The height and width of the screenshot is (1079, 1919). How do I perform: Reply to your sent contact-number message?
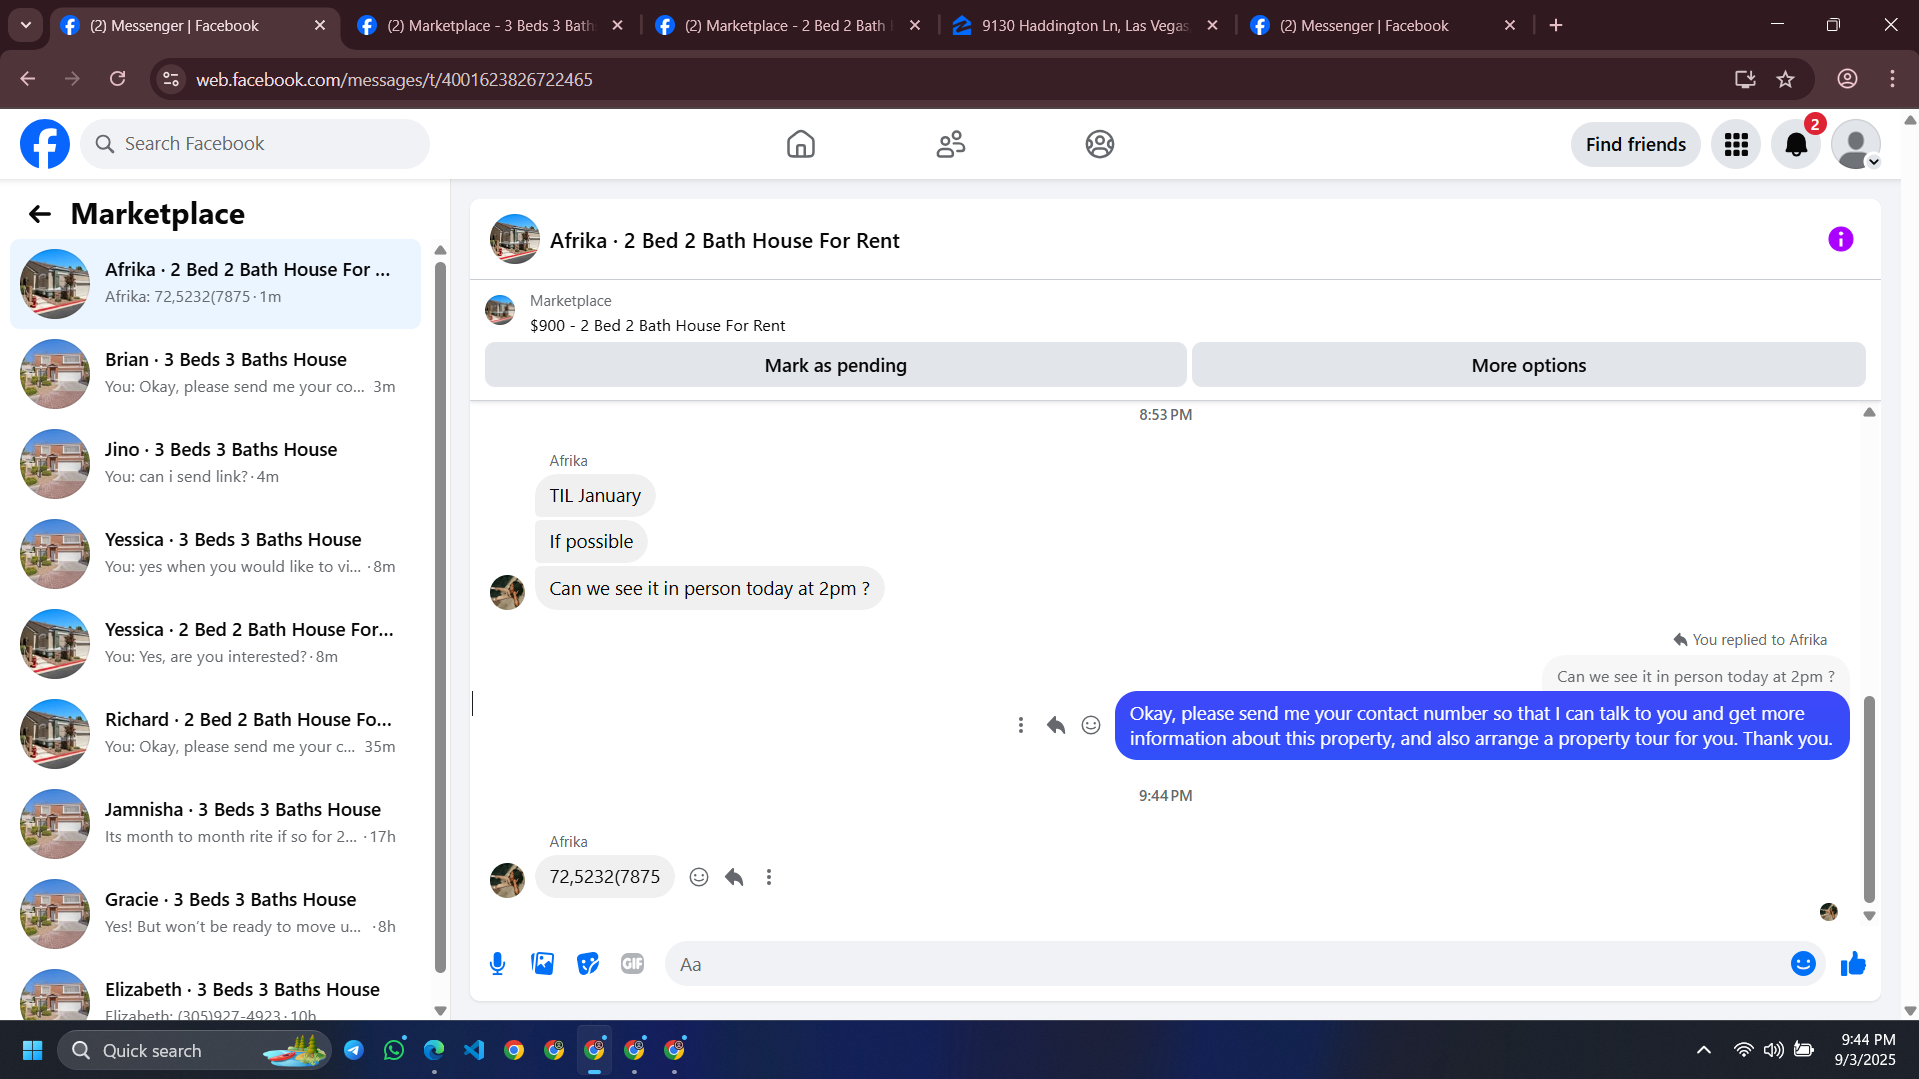click(1056, 725)
